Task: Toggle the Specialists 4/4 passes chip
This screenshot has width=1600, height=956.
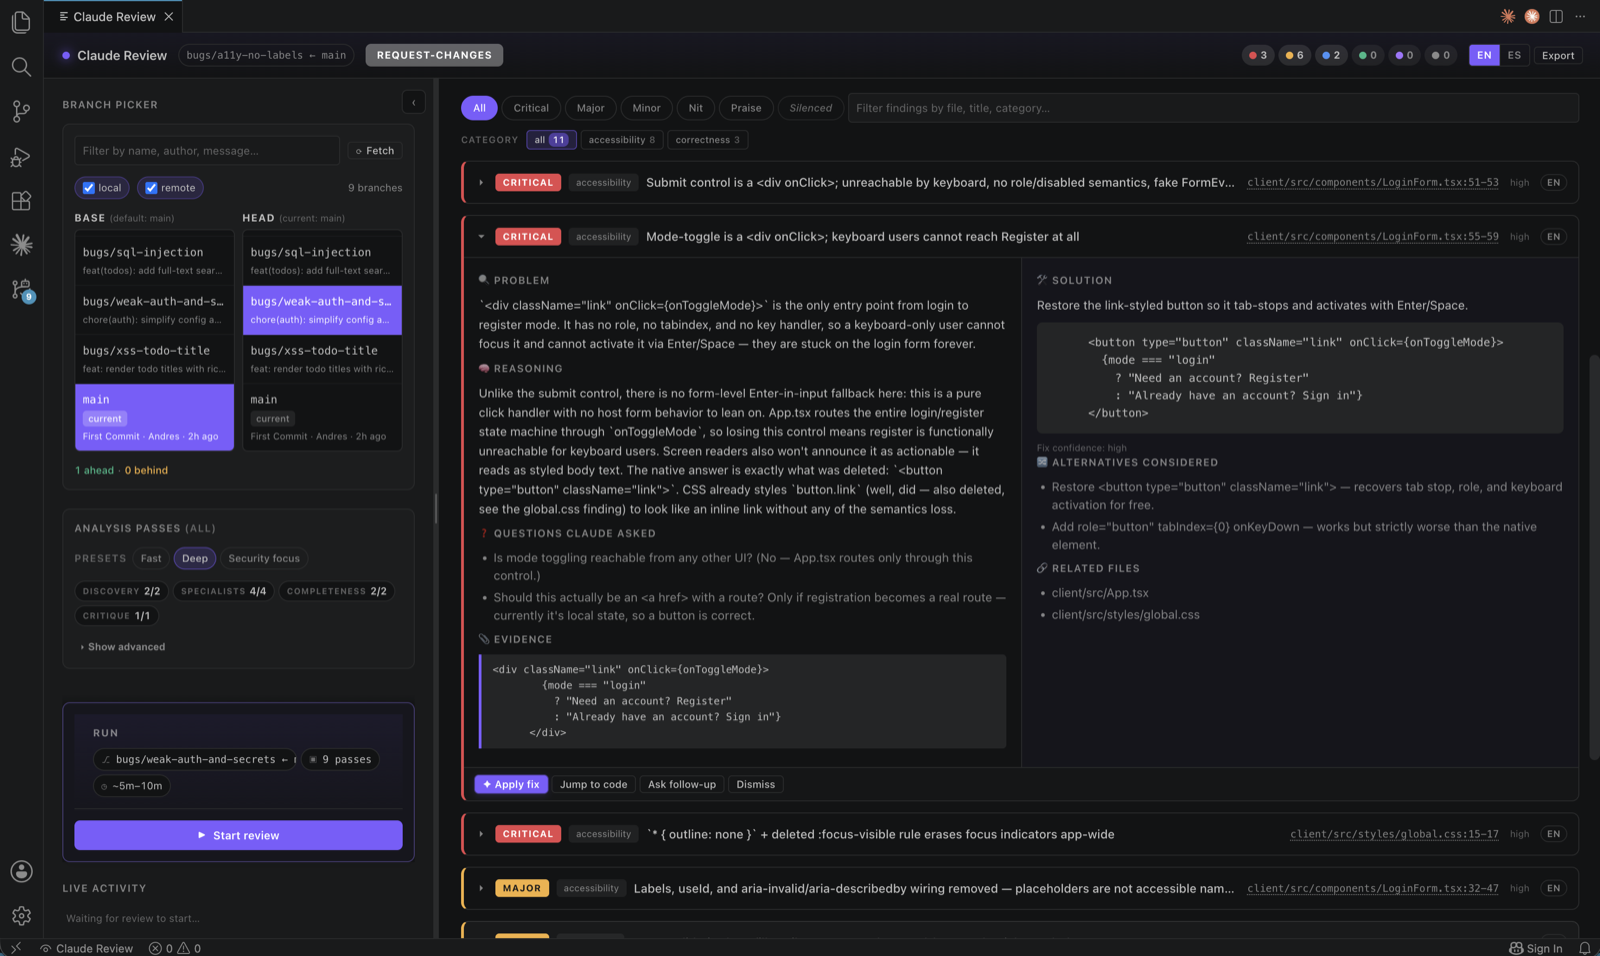Action: point(224,592)
